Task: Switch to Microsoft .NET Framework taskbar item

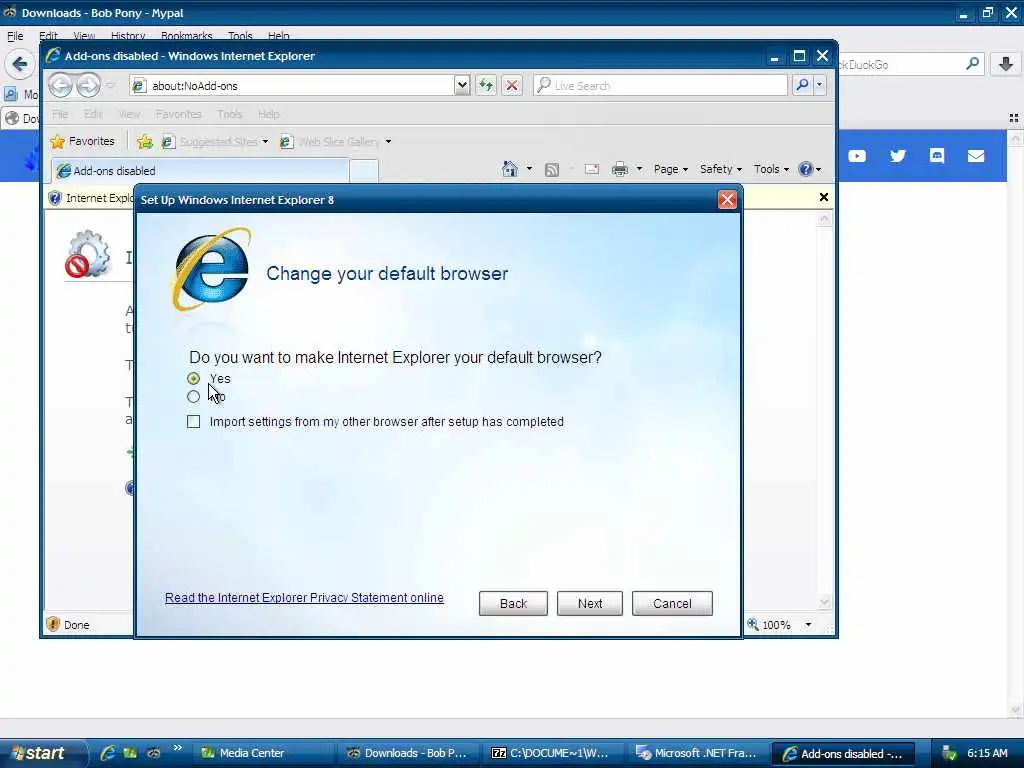Action: click(699, 753)
